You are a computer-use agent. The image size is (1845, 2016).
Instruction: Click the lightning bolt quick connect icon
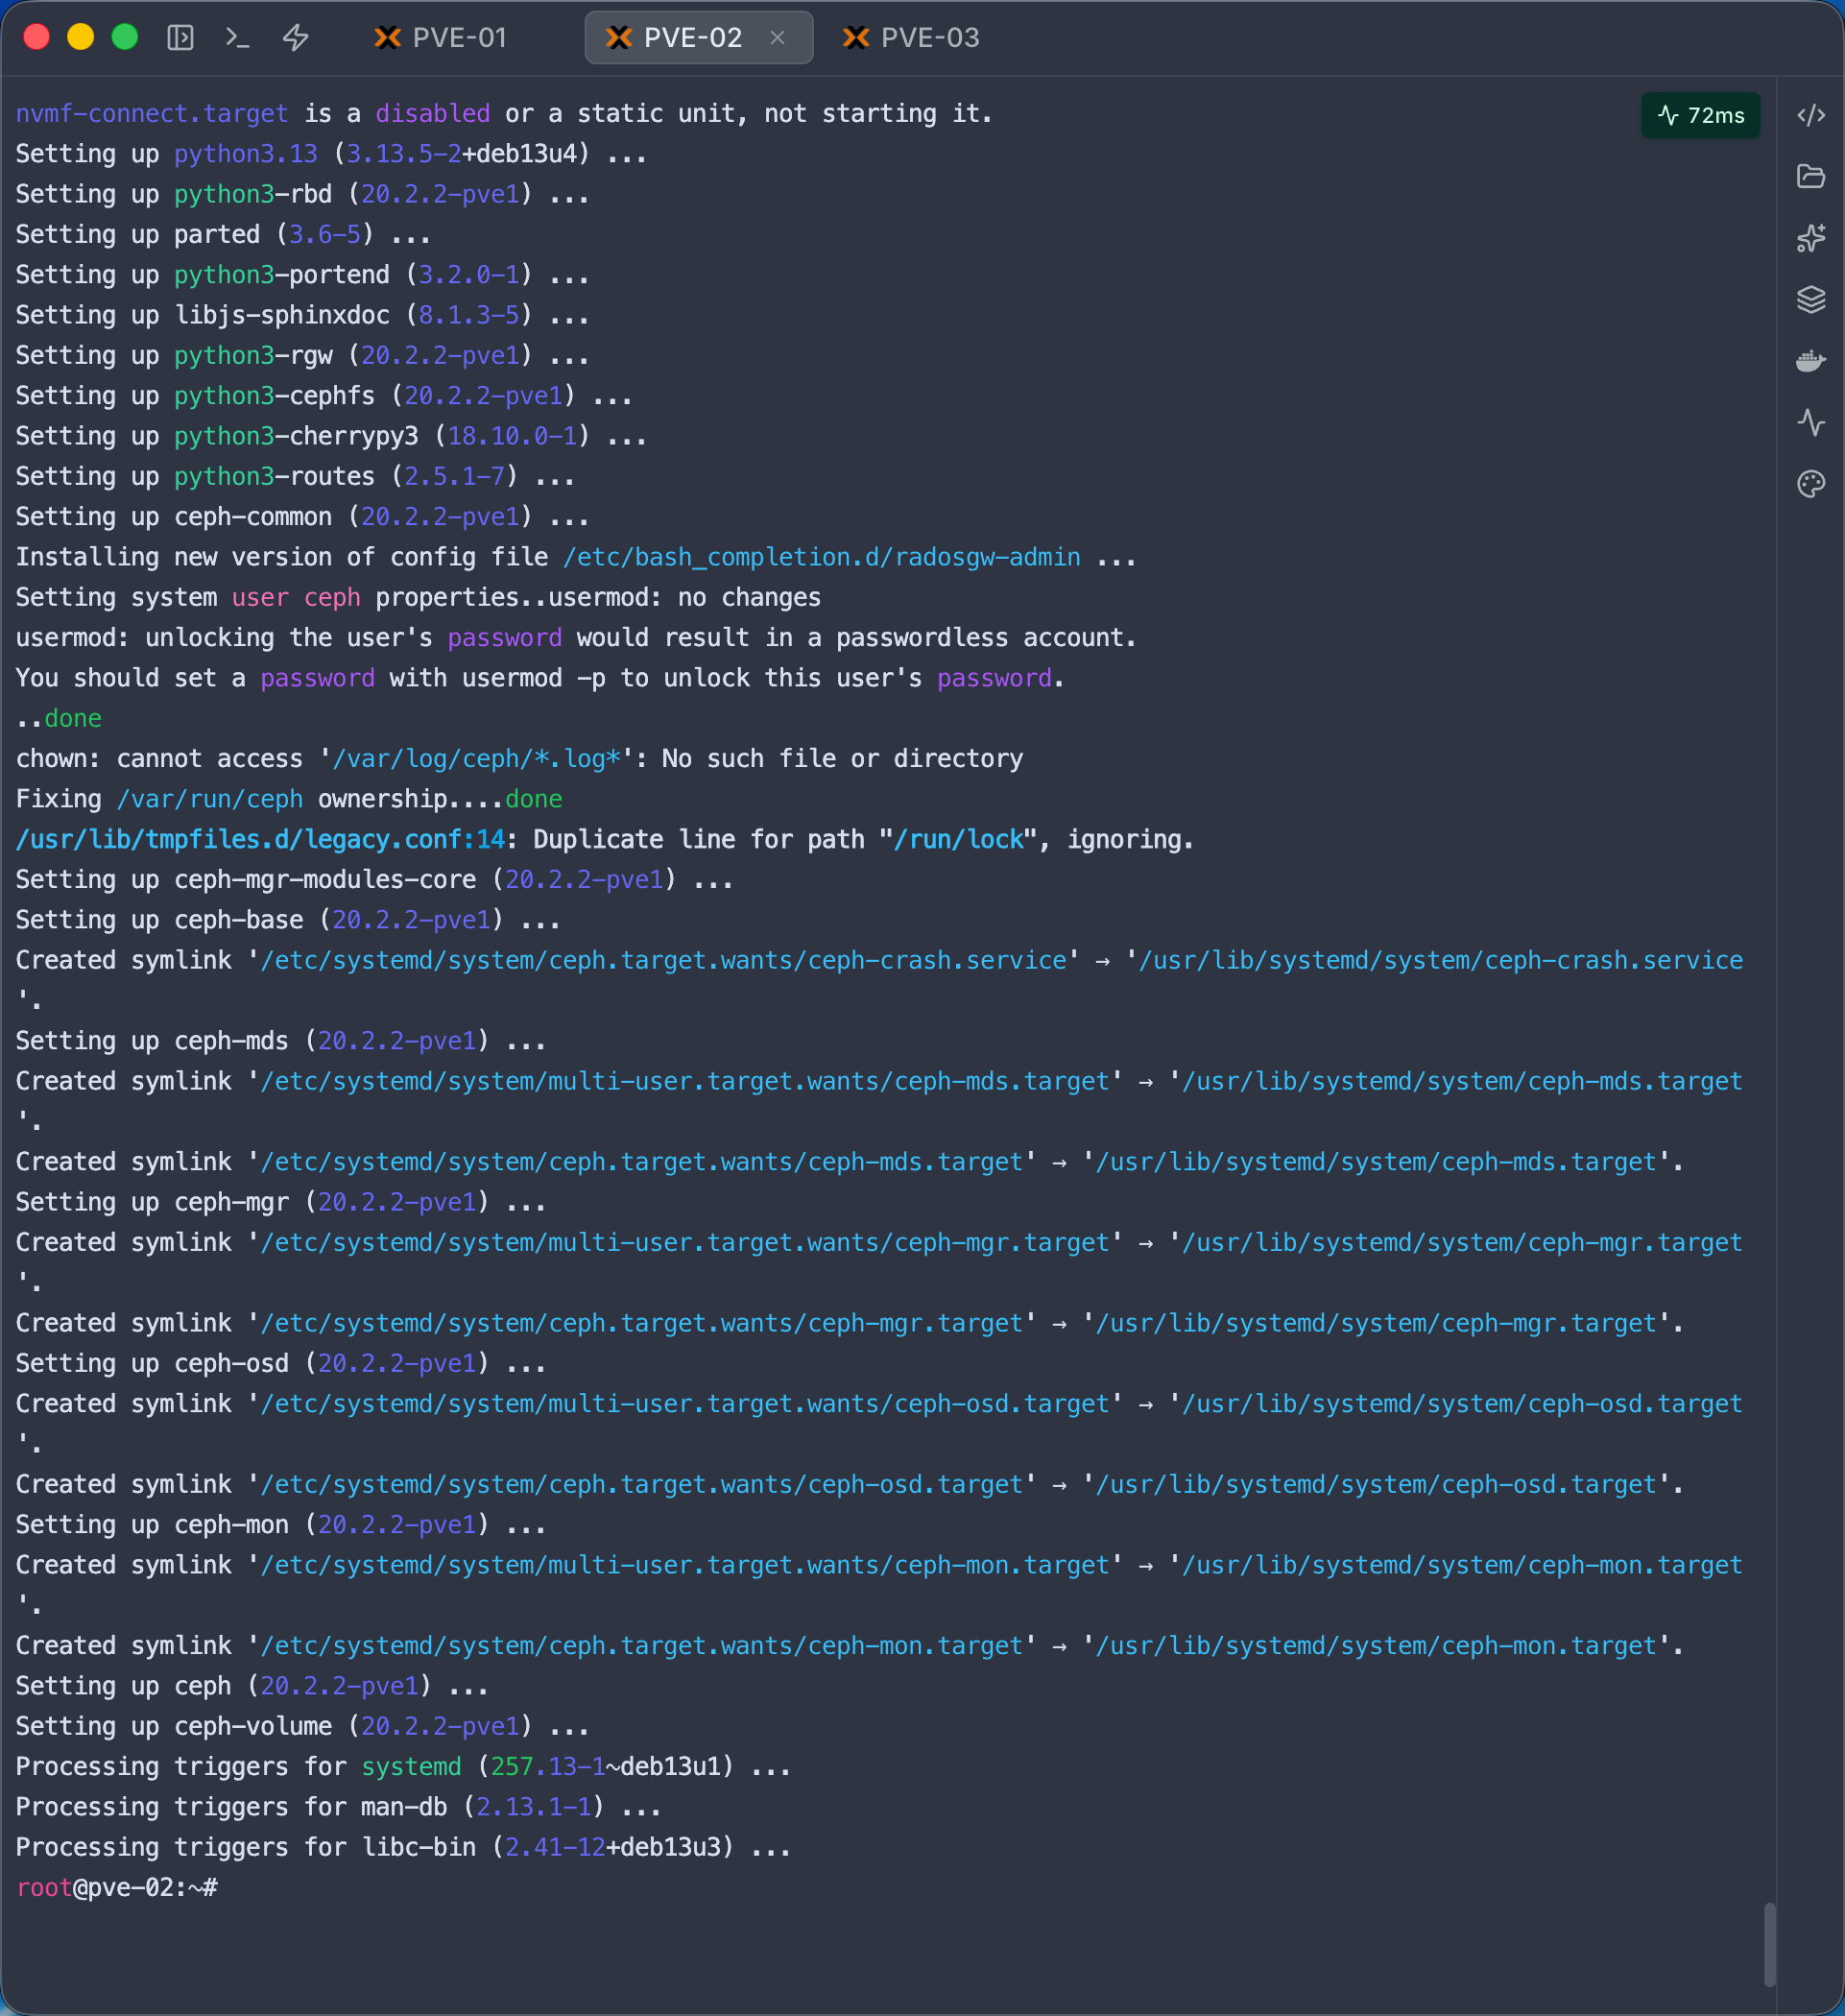[x=296, y=38]
